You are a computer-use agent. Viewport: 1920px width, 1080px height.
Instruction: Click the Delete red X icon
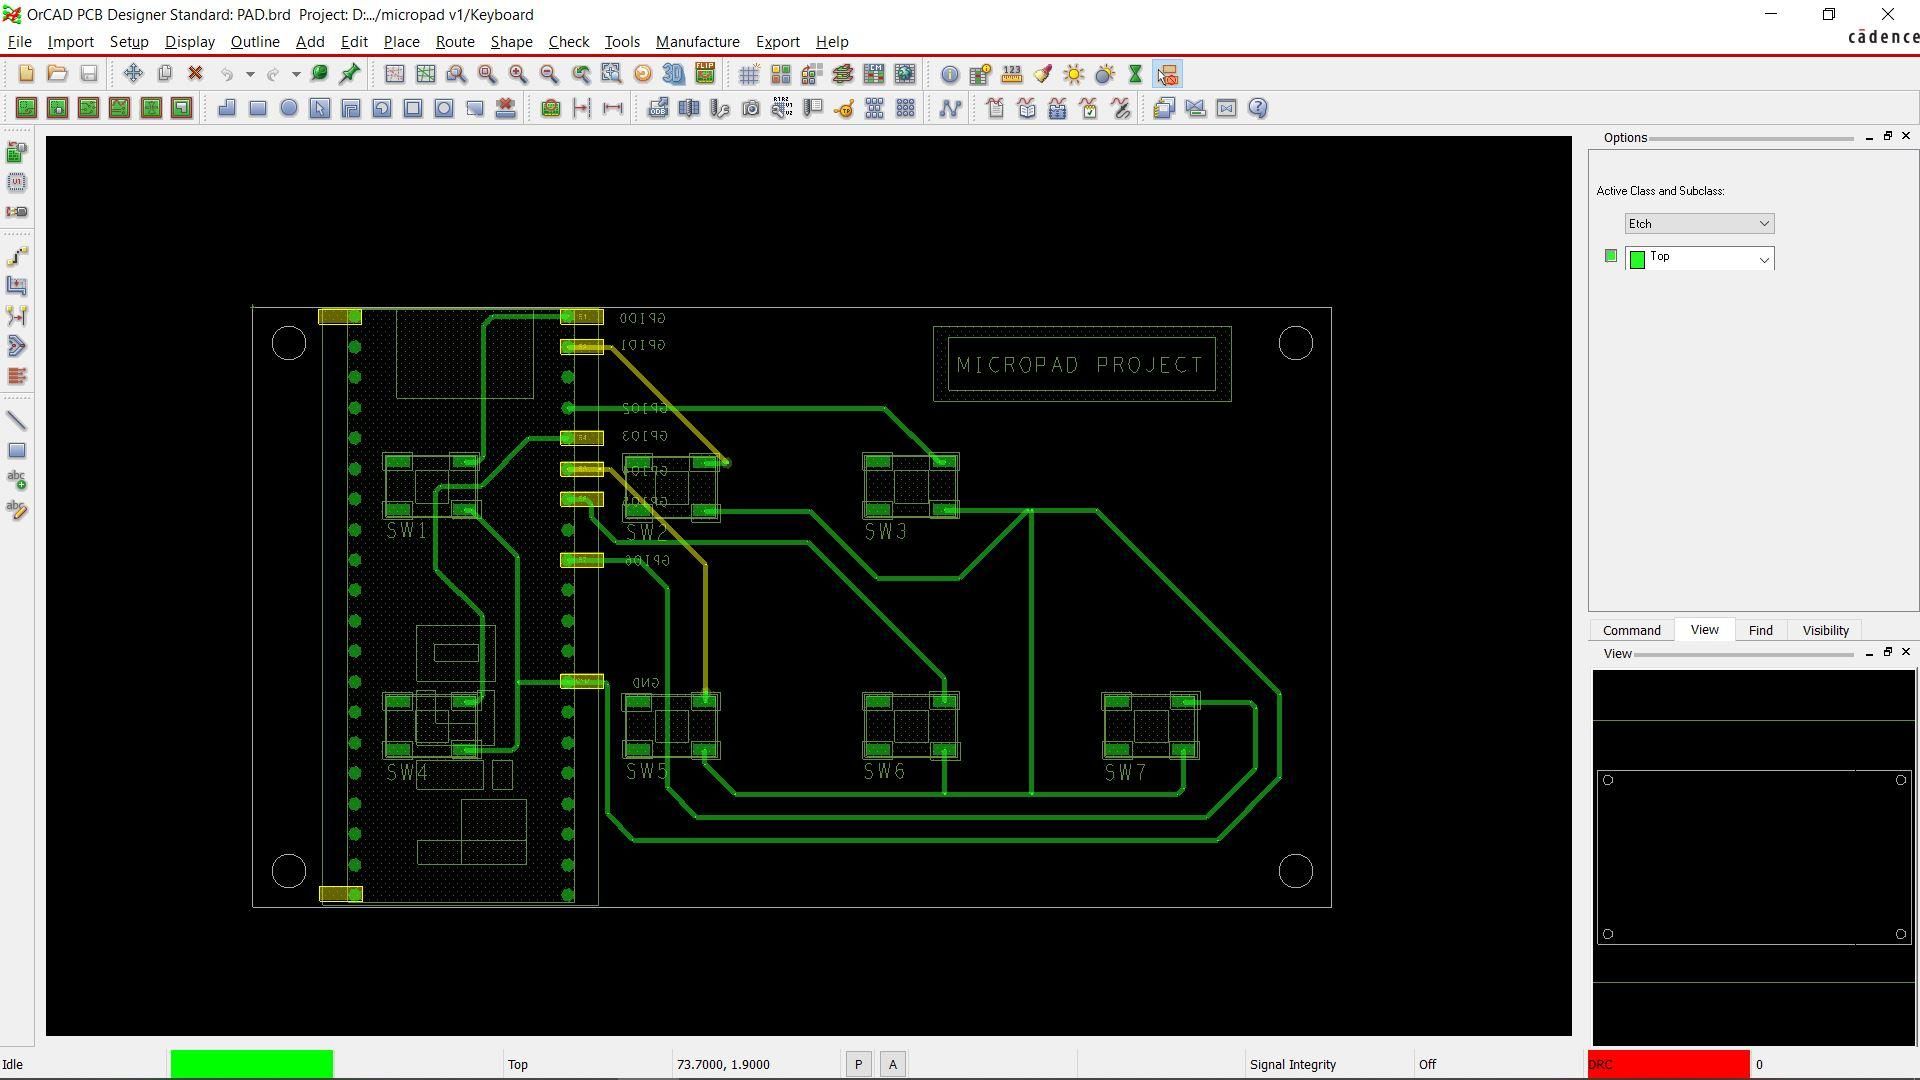pos(196,74)
